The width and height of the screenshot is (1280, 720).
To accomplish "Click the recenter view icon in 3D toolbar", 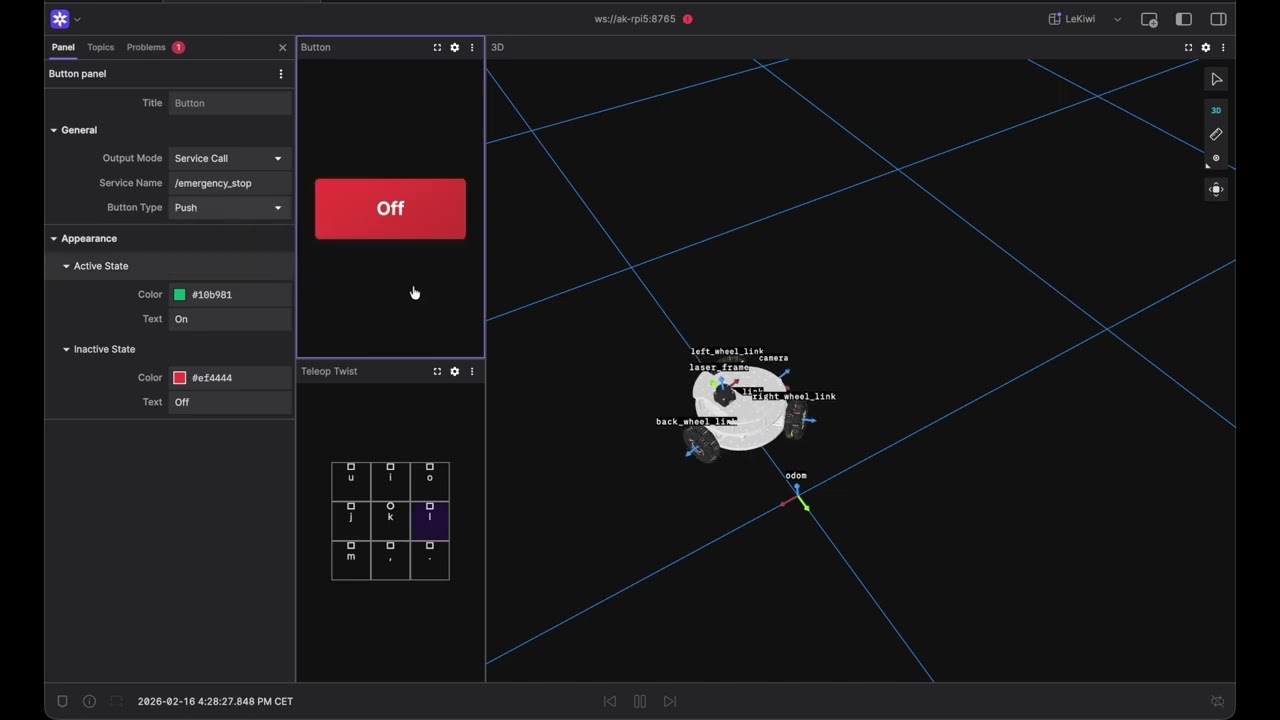I will pos(1216,189).
